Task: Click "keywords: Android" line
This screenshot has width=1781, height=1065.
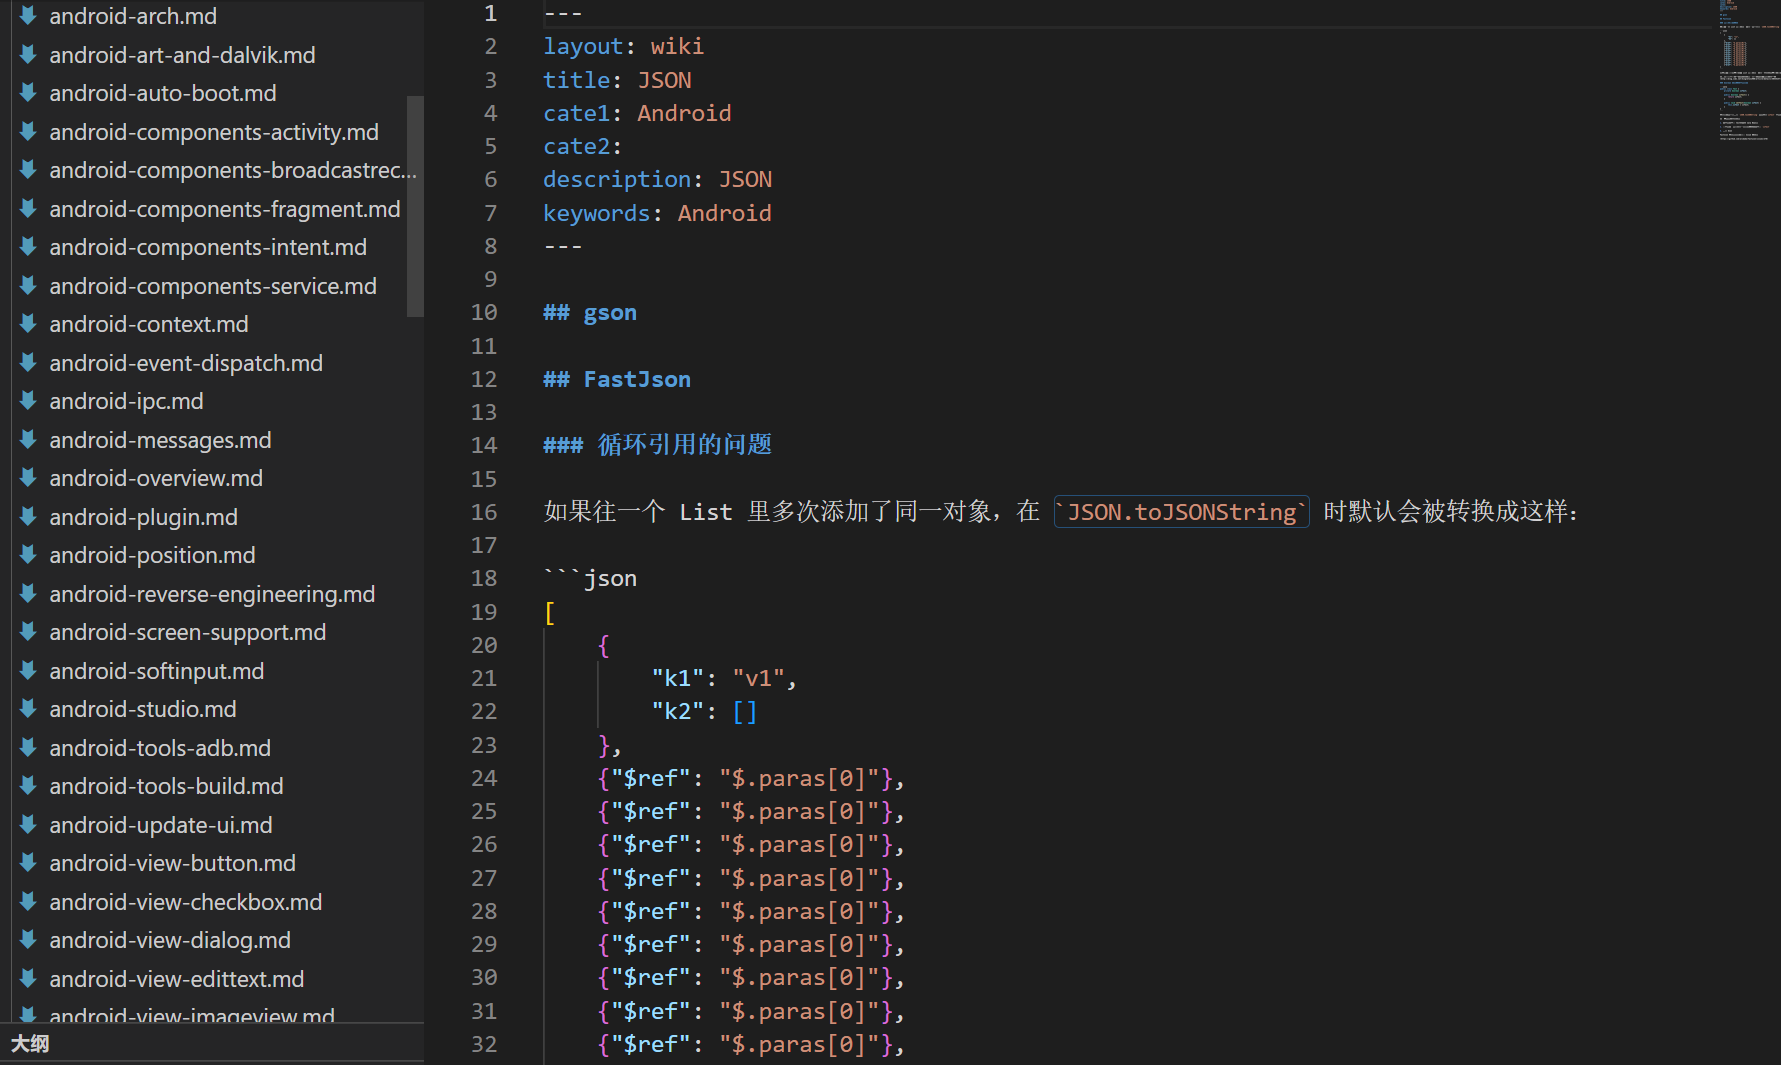Action: tap(657, 213)
